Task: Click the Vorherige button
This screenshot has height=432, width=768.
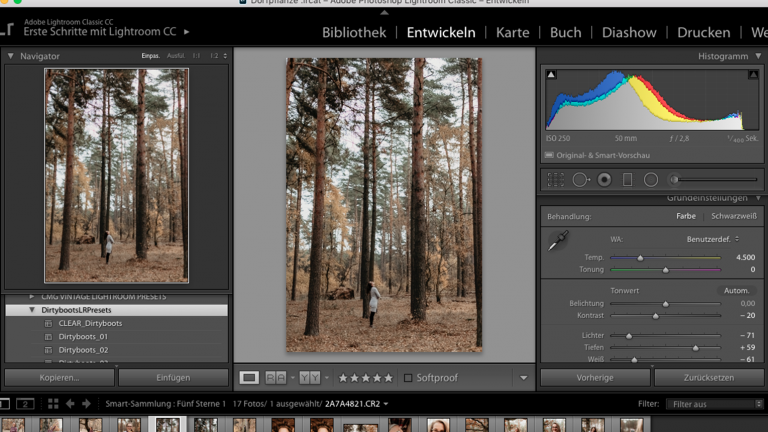Action: coord(595,378)
